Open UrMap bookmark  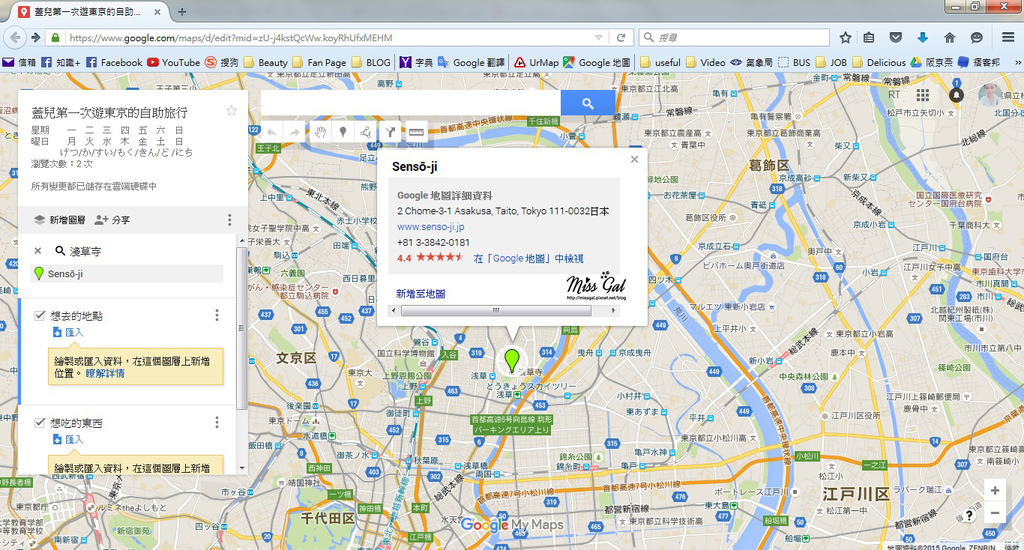[536, 63]
